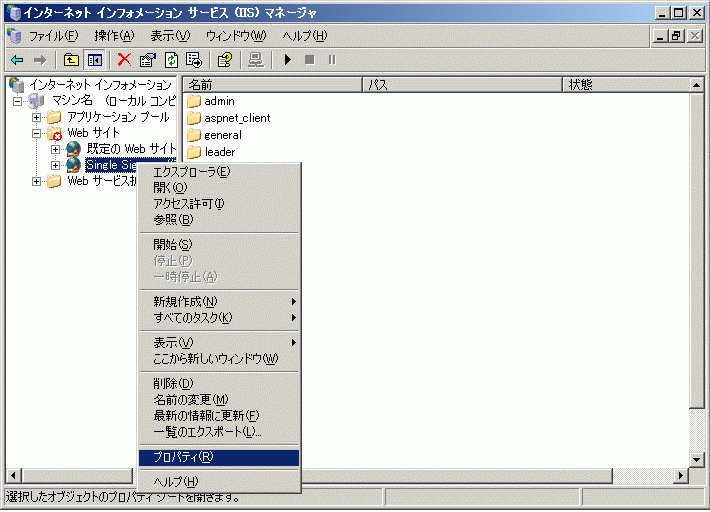The image size is (710, 512).
Task: Open the すべてのタスク(K) submenu
Action: point(219,318)
